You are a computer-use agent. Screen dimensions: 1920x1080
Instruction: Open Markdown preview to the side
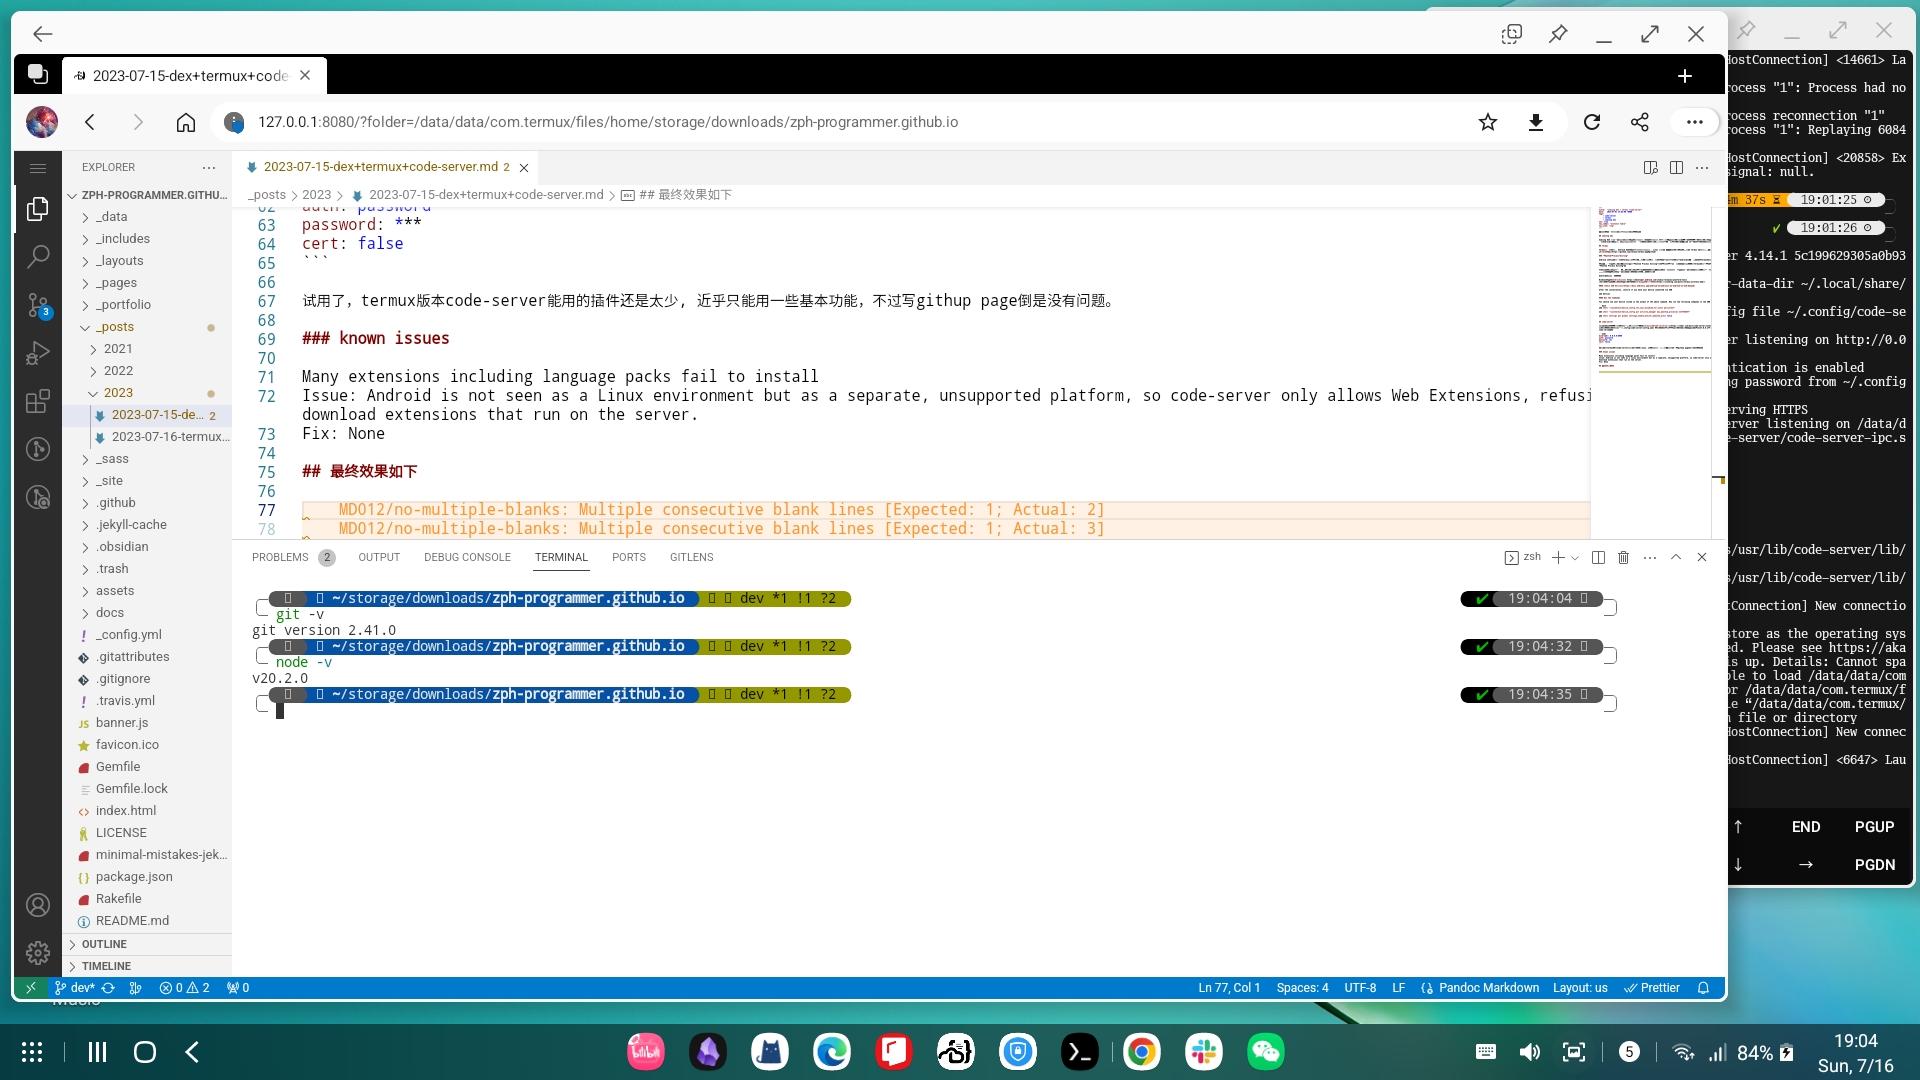point(1651,167)
